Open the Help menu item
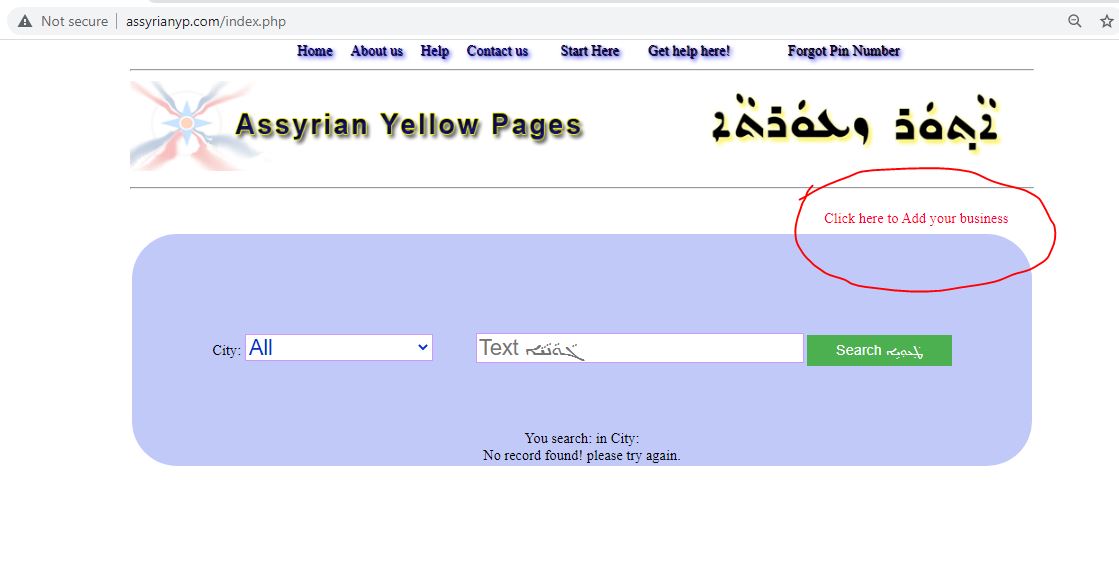Viewport: 1119px width, 585px height. 435,51
